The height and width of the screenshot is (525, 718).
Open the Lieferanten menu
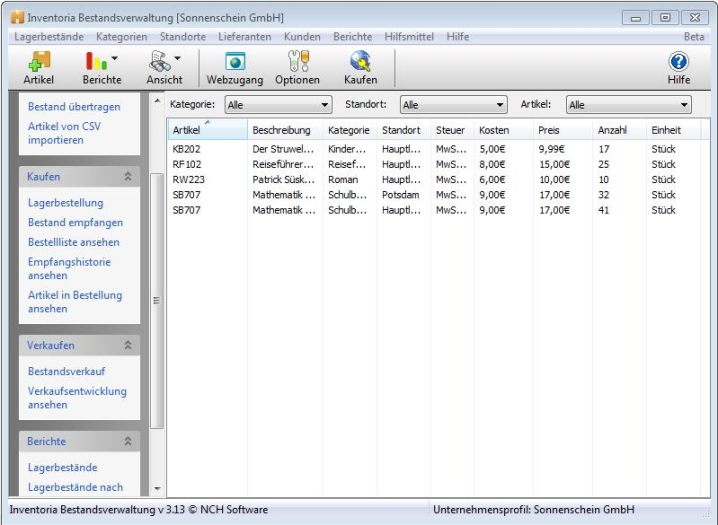[x=244, y=37]
